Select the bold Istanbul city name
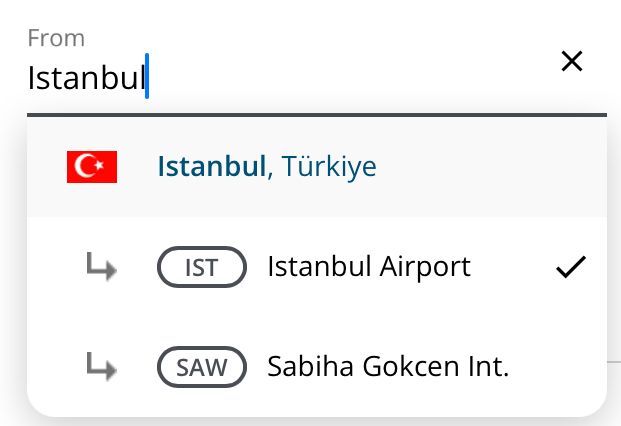Screen dimensions: 621x426 tap(211, 166)
